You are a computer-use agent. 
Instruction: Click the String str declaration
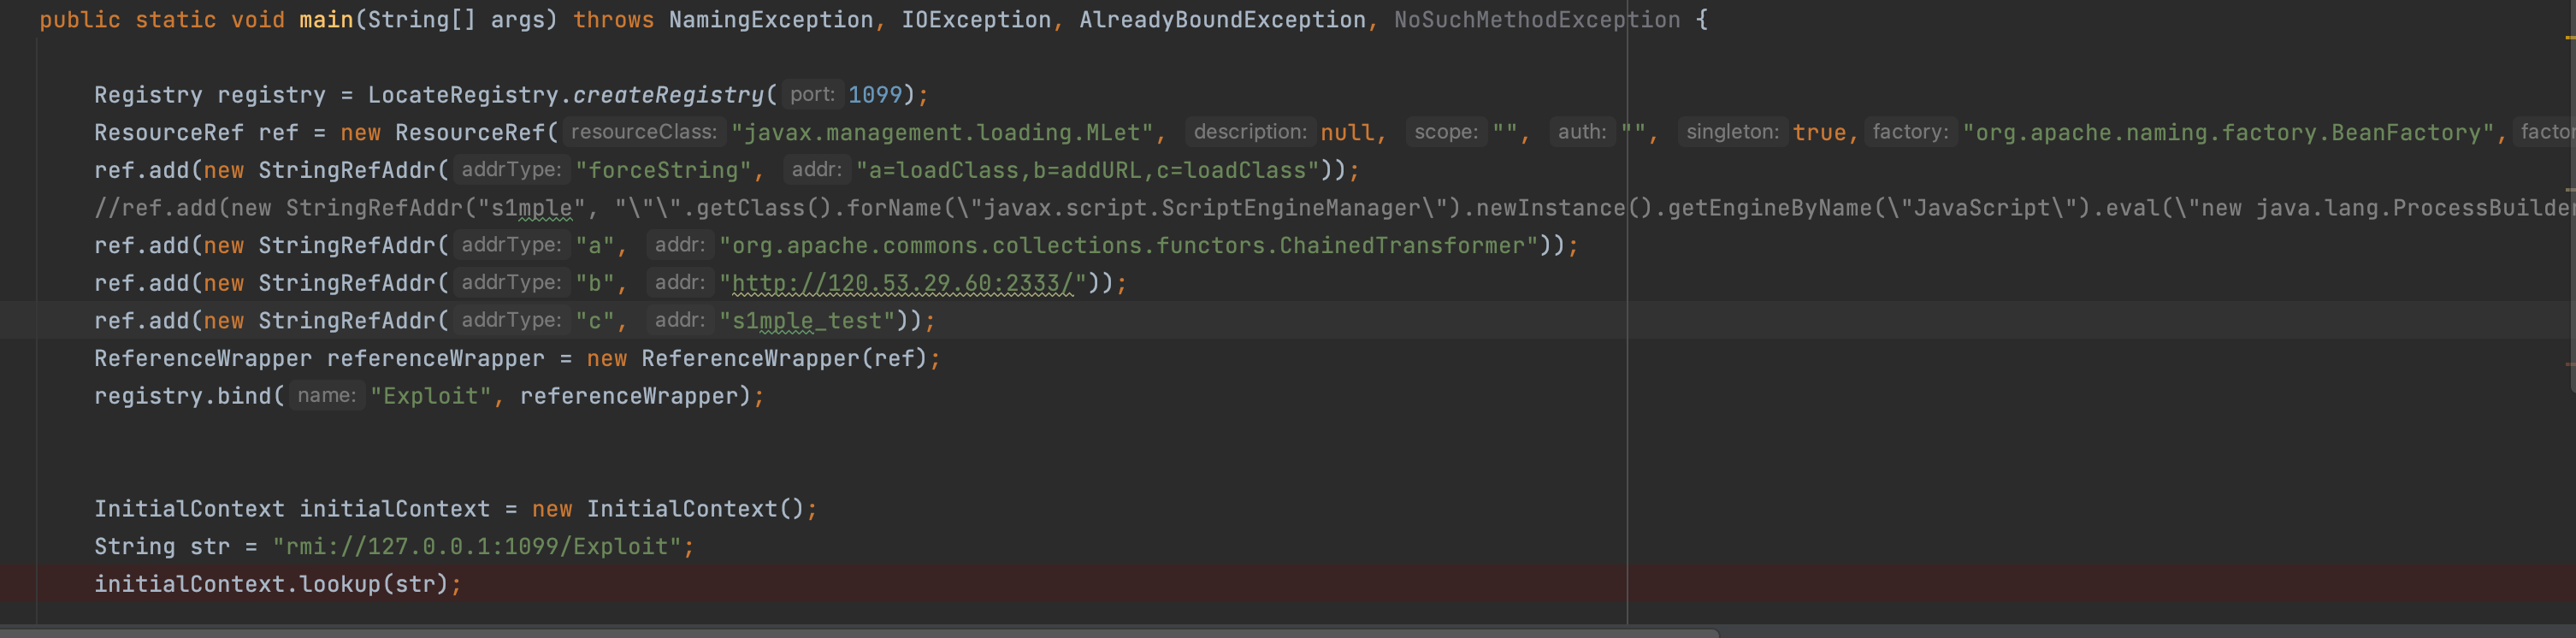tap(162, 547)
